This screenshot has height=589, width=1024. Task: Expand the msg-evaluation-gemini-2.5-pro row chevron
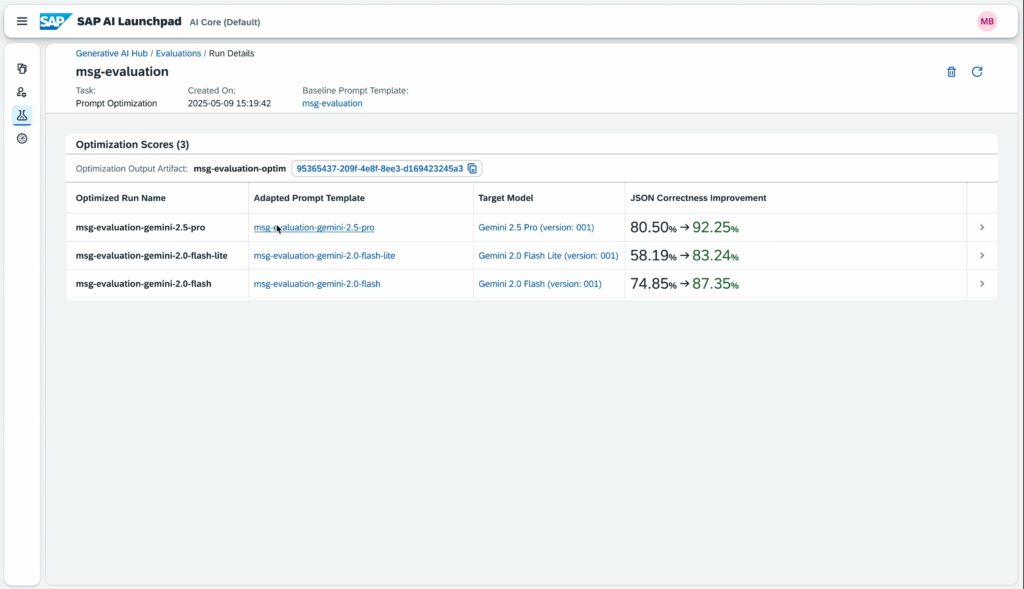(x=982, y=227)
